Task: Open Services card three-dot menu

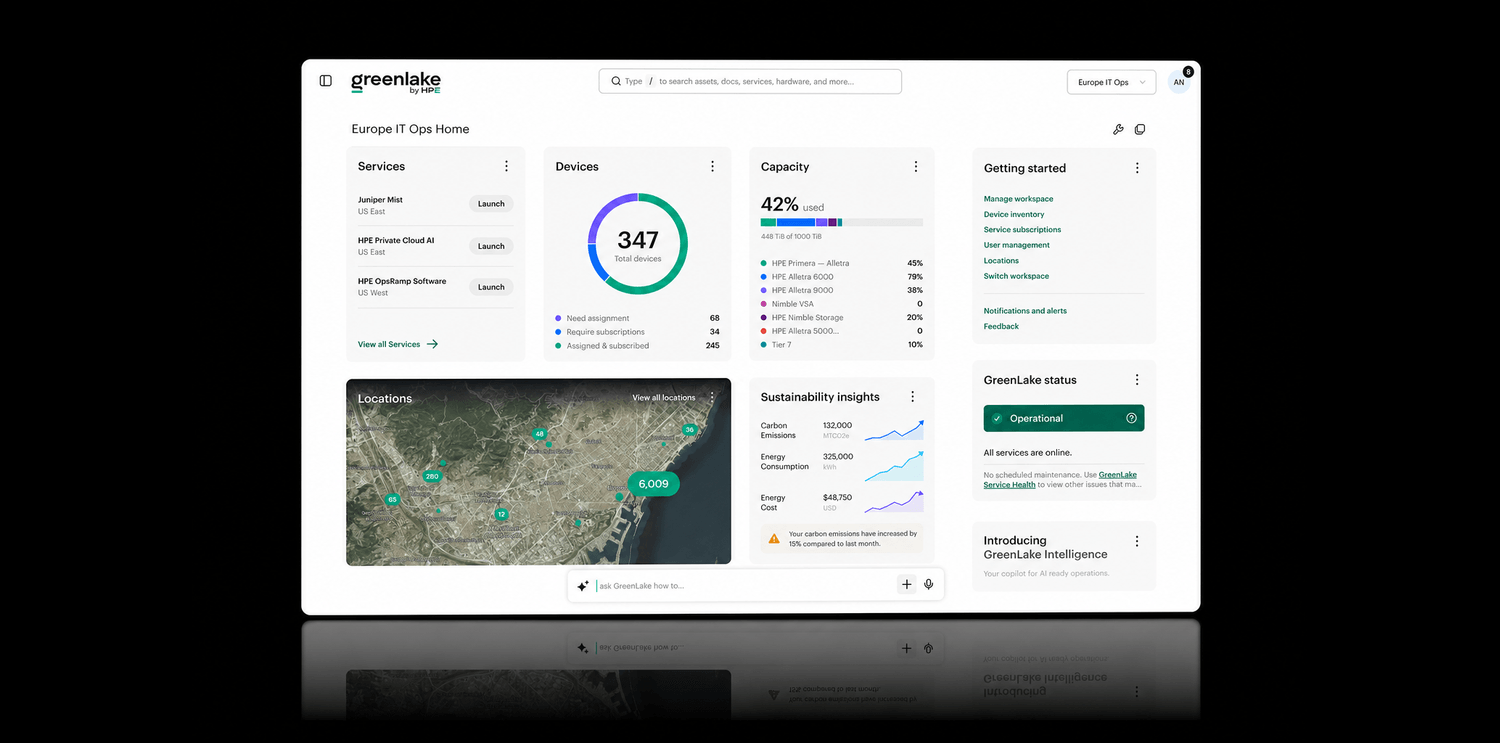Action: 506,166
